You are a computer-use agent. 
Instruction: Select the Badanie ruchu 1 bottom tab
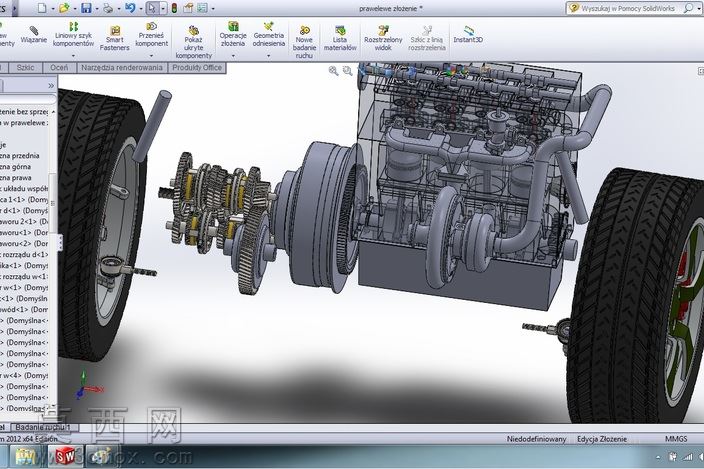tap(43, 427)
